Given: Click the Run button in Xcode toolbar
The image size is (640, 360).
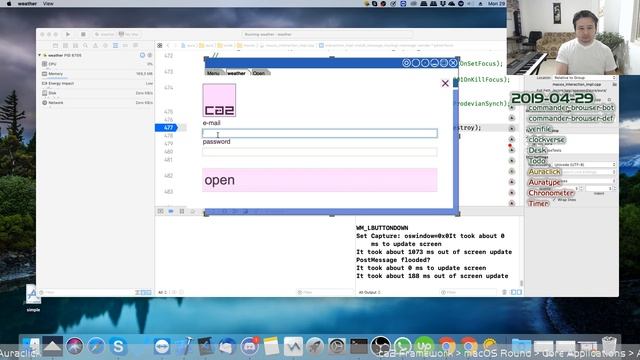Looking at the screenshot, I should (x=68, y=35).
